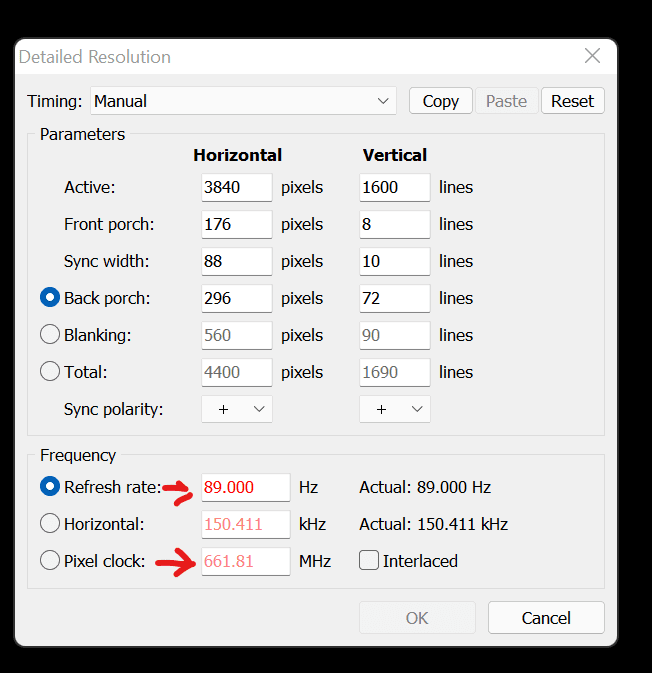This screenshot has width=652, height=673.
Task: Open the horizontal Sync polarity dropdown
Action: [237, 409]
